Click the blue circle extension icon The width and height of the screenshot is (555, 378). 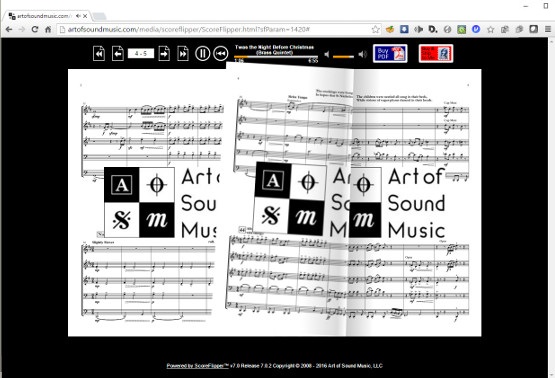click(x=476, y=29)
